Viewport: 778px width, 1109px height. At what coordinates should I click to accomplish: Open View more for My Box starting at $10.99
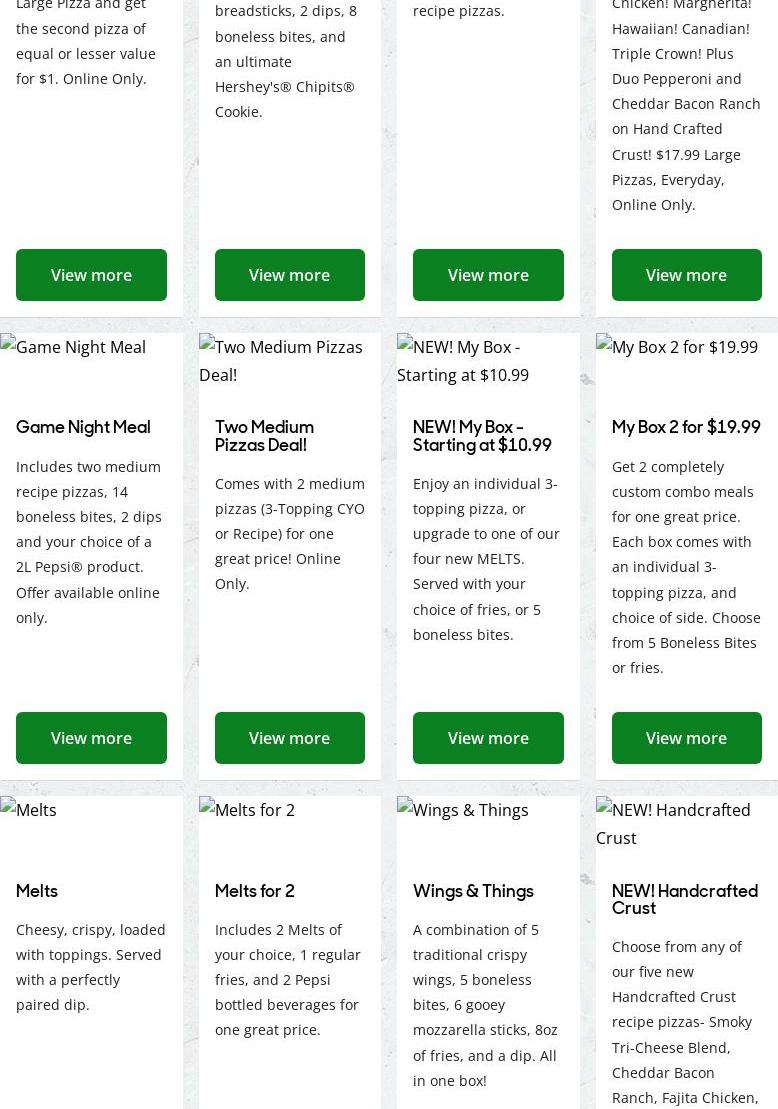coord(488,738)
